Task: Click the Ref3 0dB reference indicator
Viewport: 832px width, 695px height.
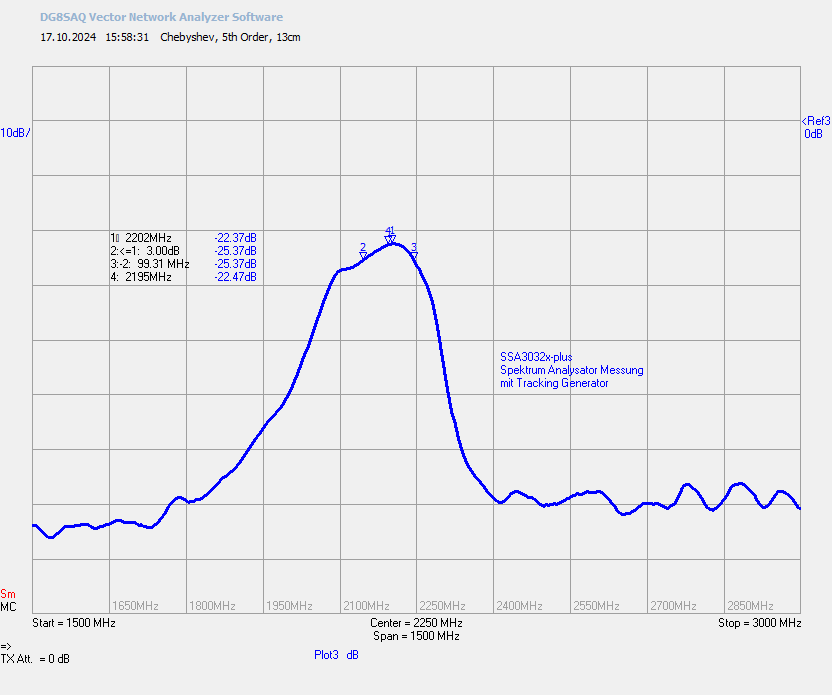Action: (816, 127)
